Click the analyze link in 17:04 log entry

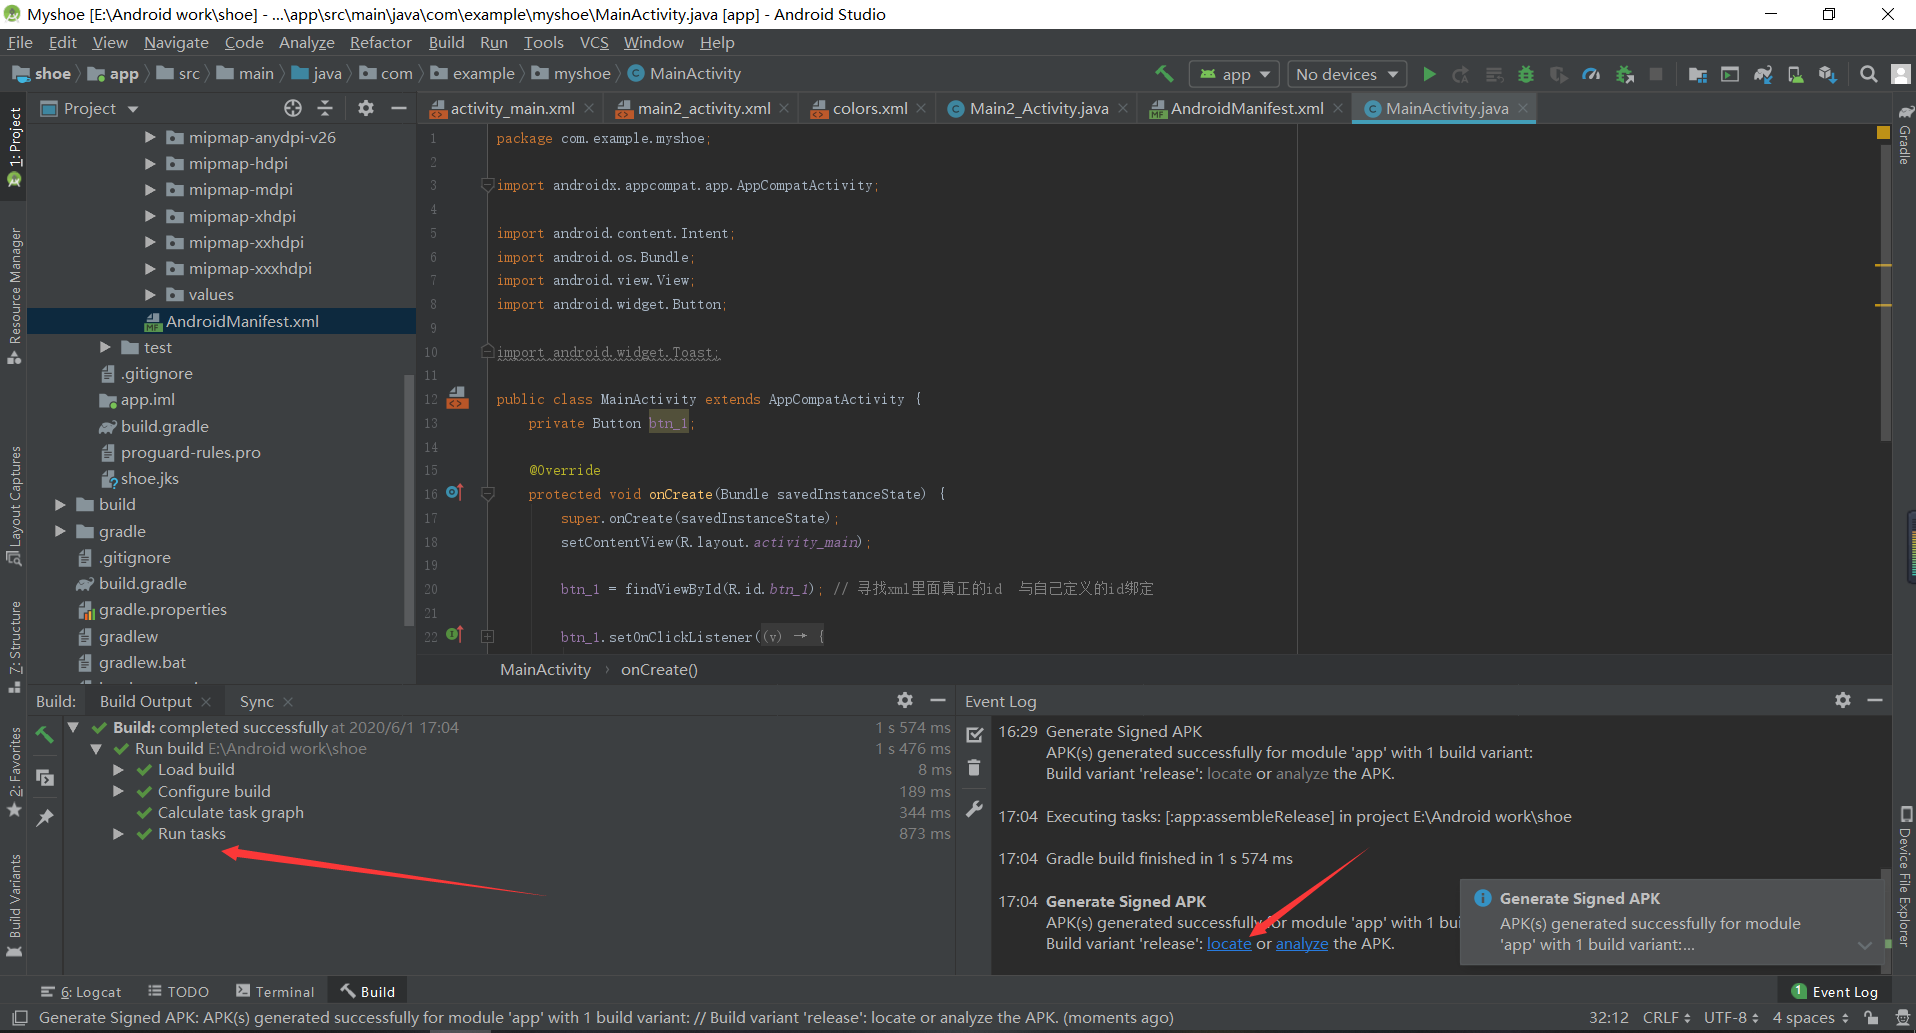pyautogui.click(x=1302, y=943)
